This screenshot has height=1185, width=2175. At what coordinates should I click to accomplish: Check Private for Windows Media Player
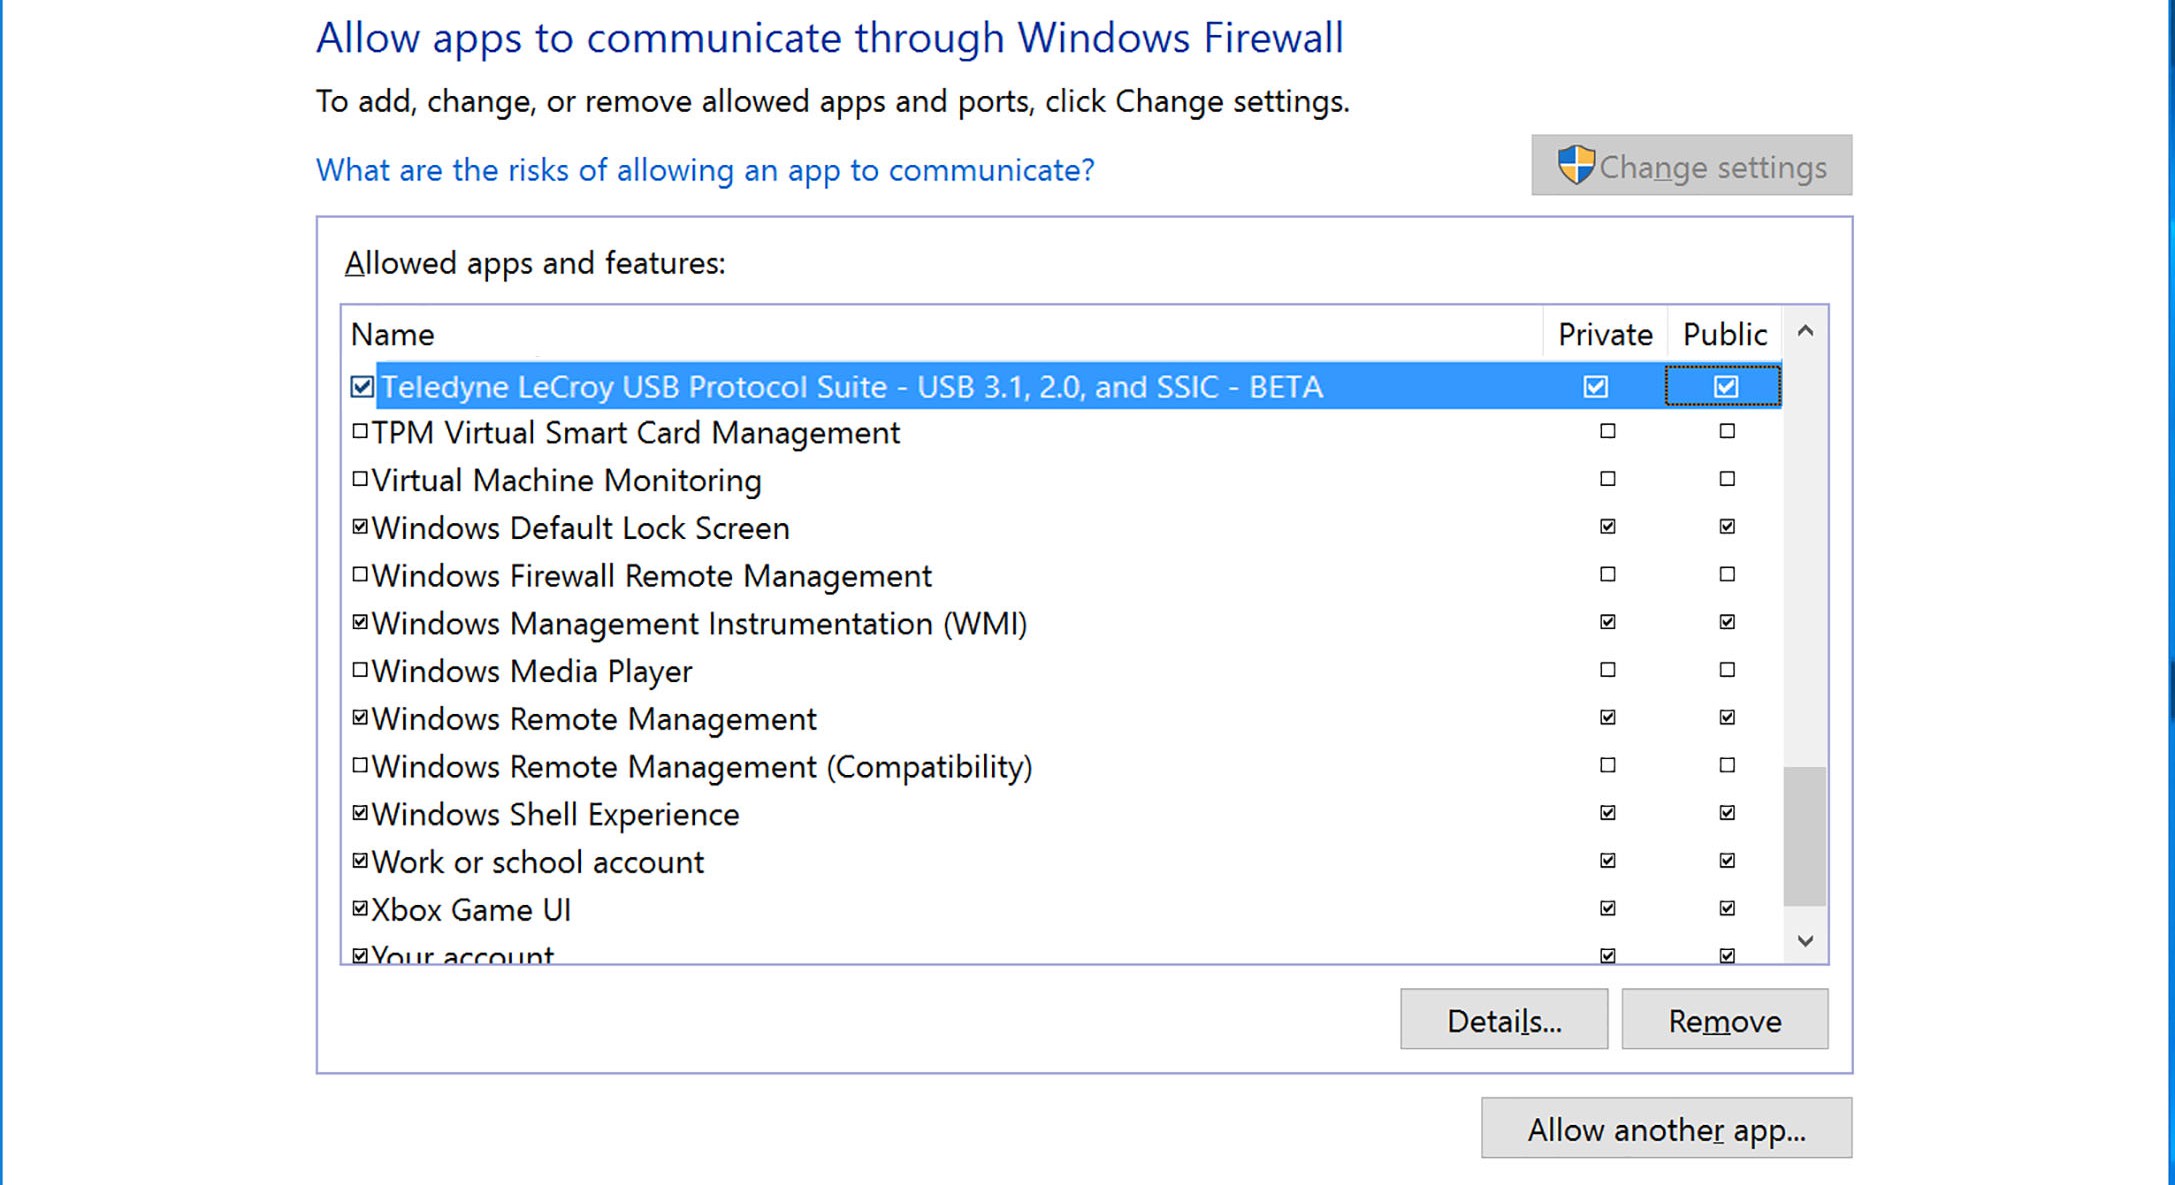pos(1607,670)
